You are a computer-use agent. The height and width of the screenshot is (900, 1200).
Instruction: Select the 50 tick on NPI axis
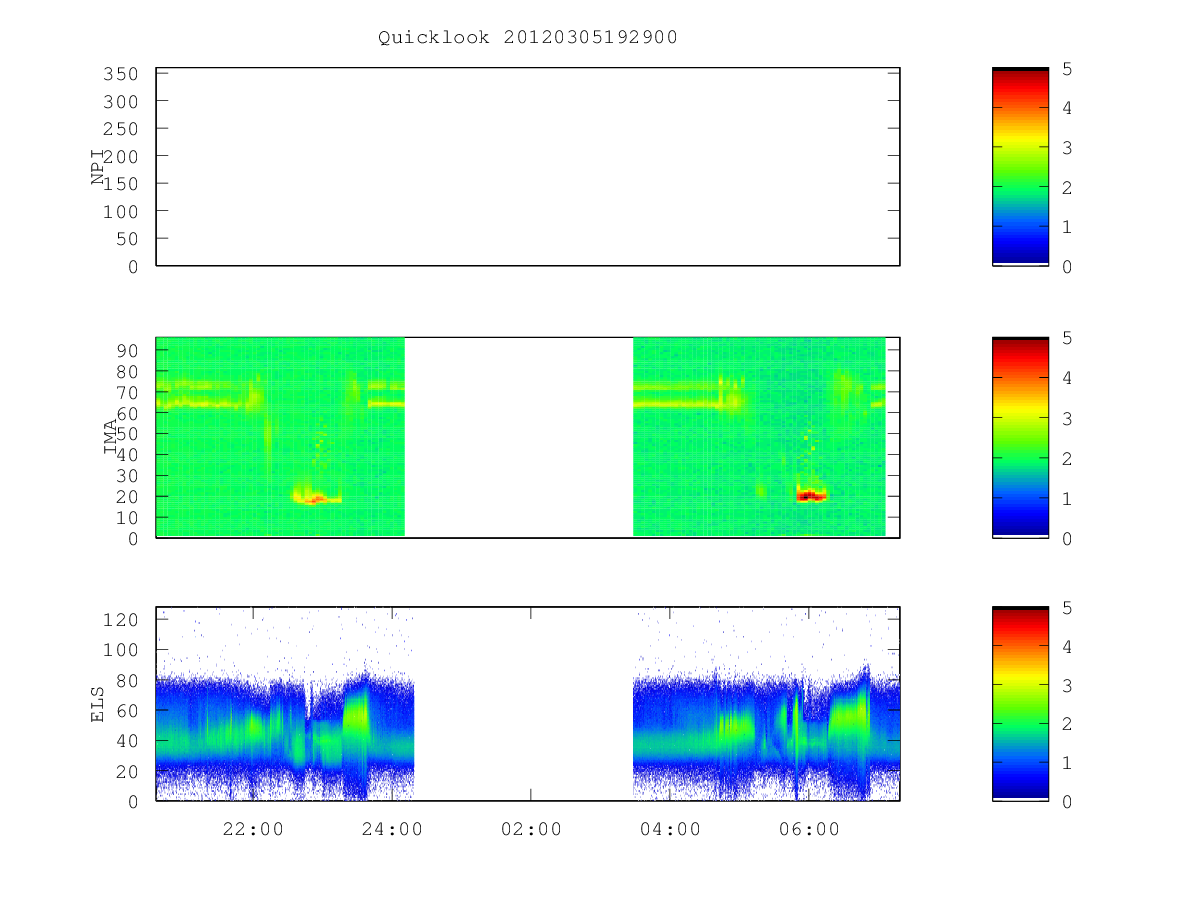coord(127,239)
